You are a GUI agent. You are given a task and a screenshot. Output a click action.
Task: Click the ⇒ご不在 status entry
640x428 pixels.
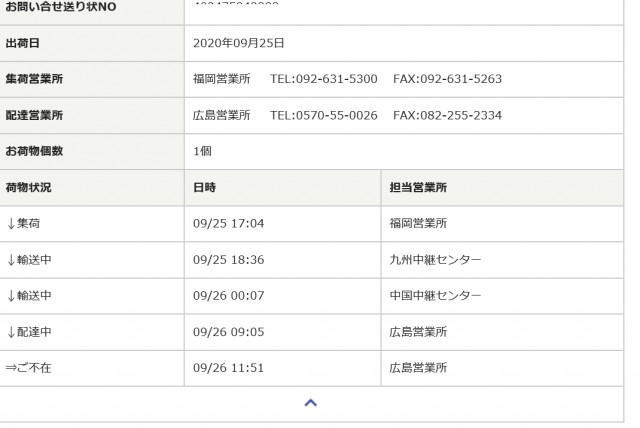tap(29, 368)
